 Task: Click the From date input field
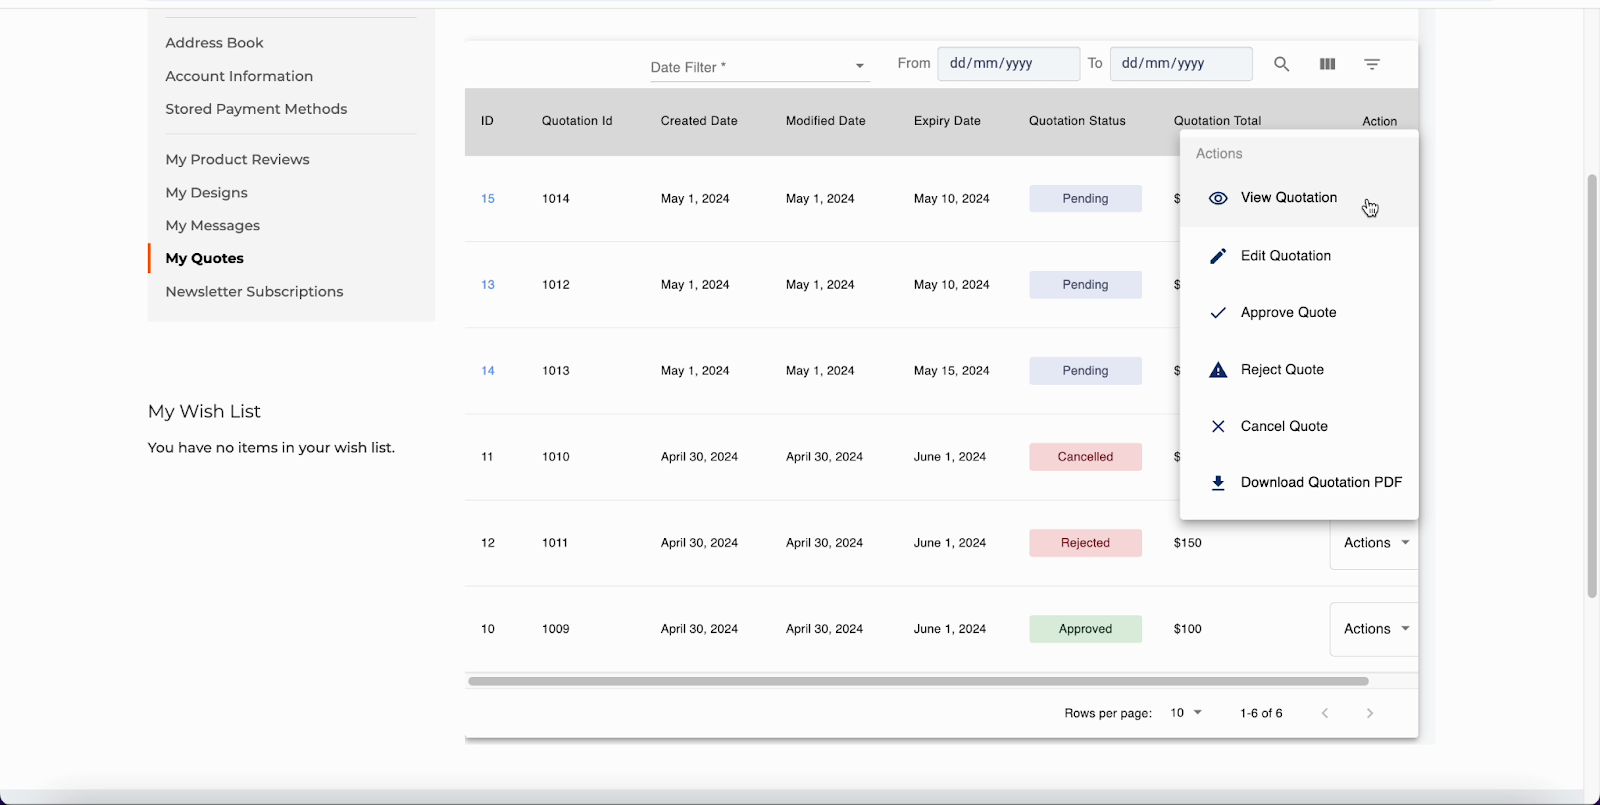point(1008,63)
